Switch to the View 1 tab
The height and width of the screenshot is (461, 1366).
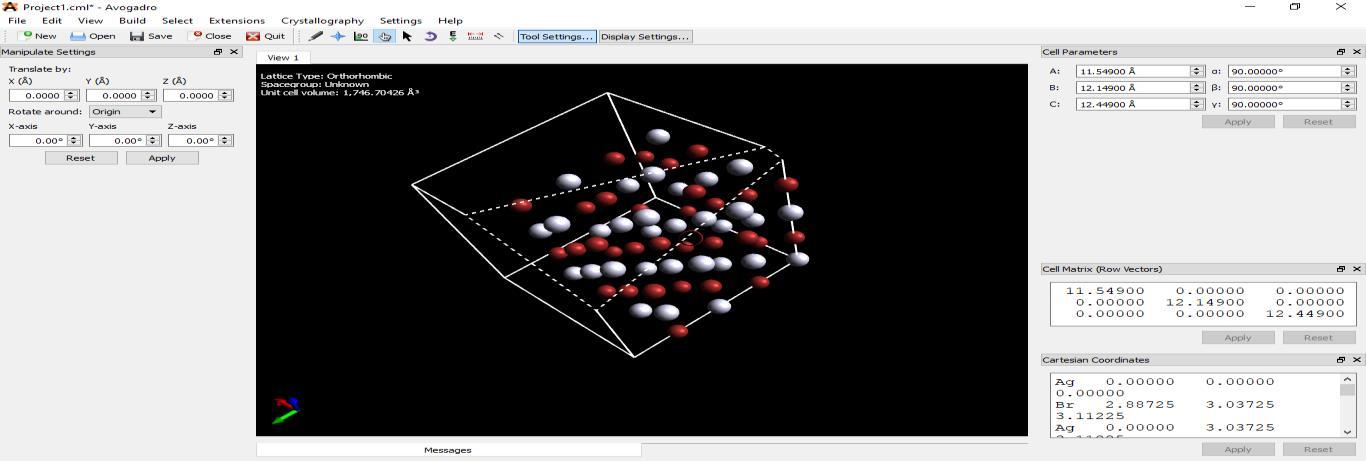(x=282, y=57)
